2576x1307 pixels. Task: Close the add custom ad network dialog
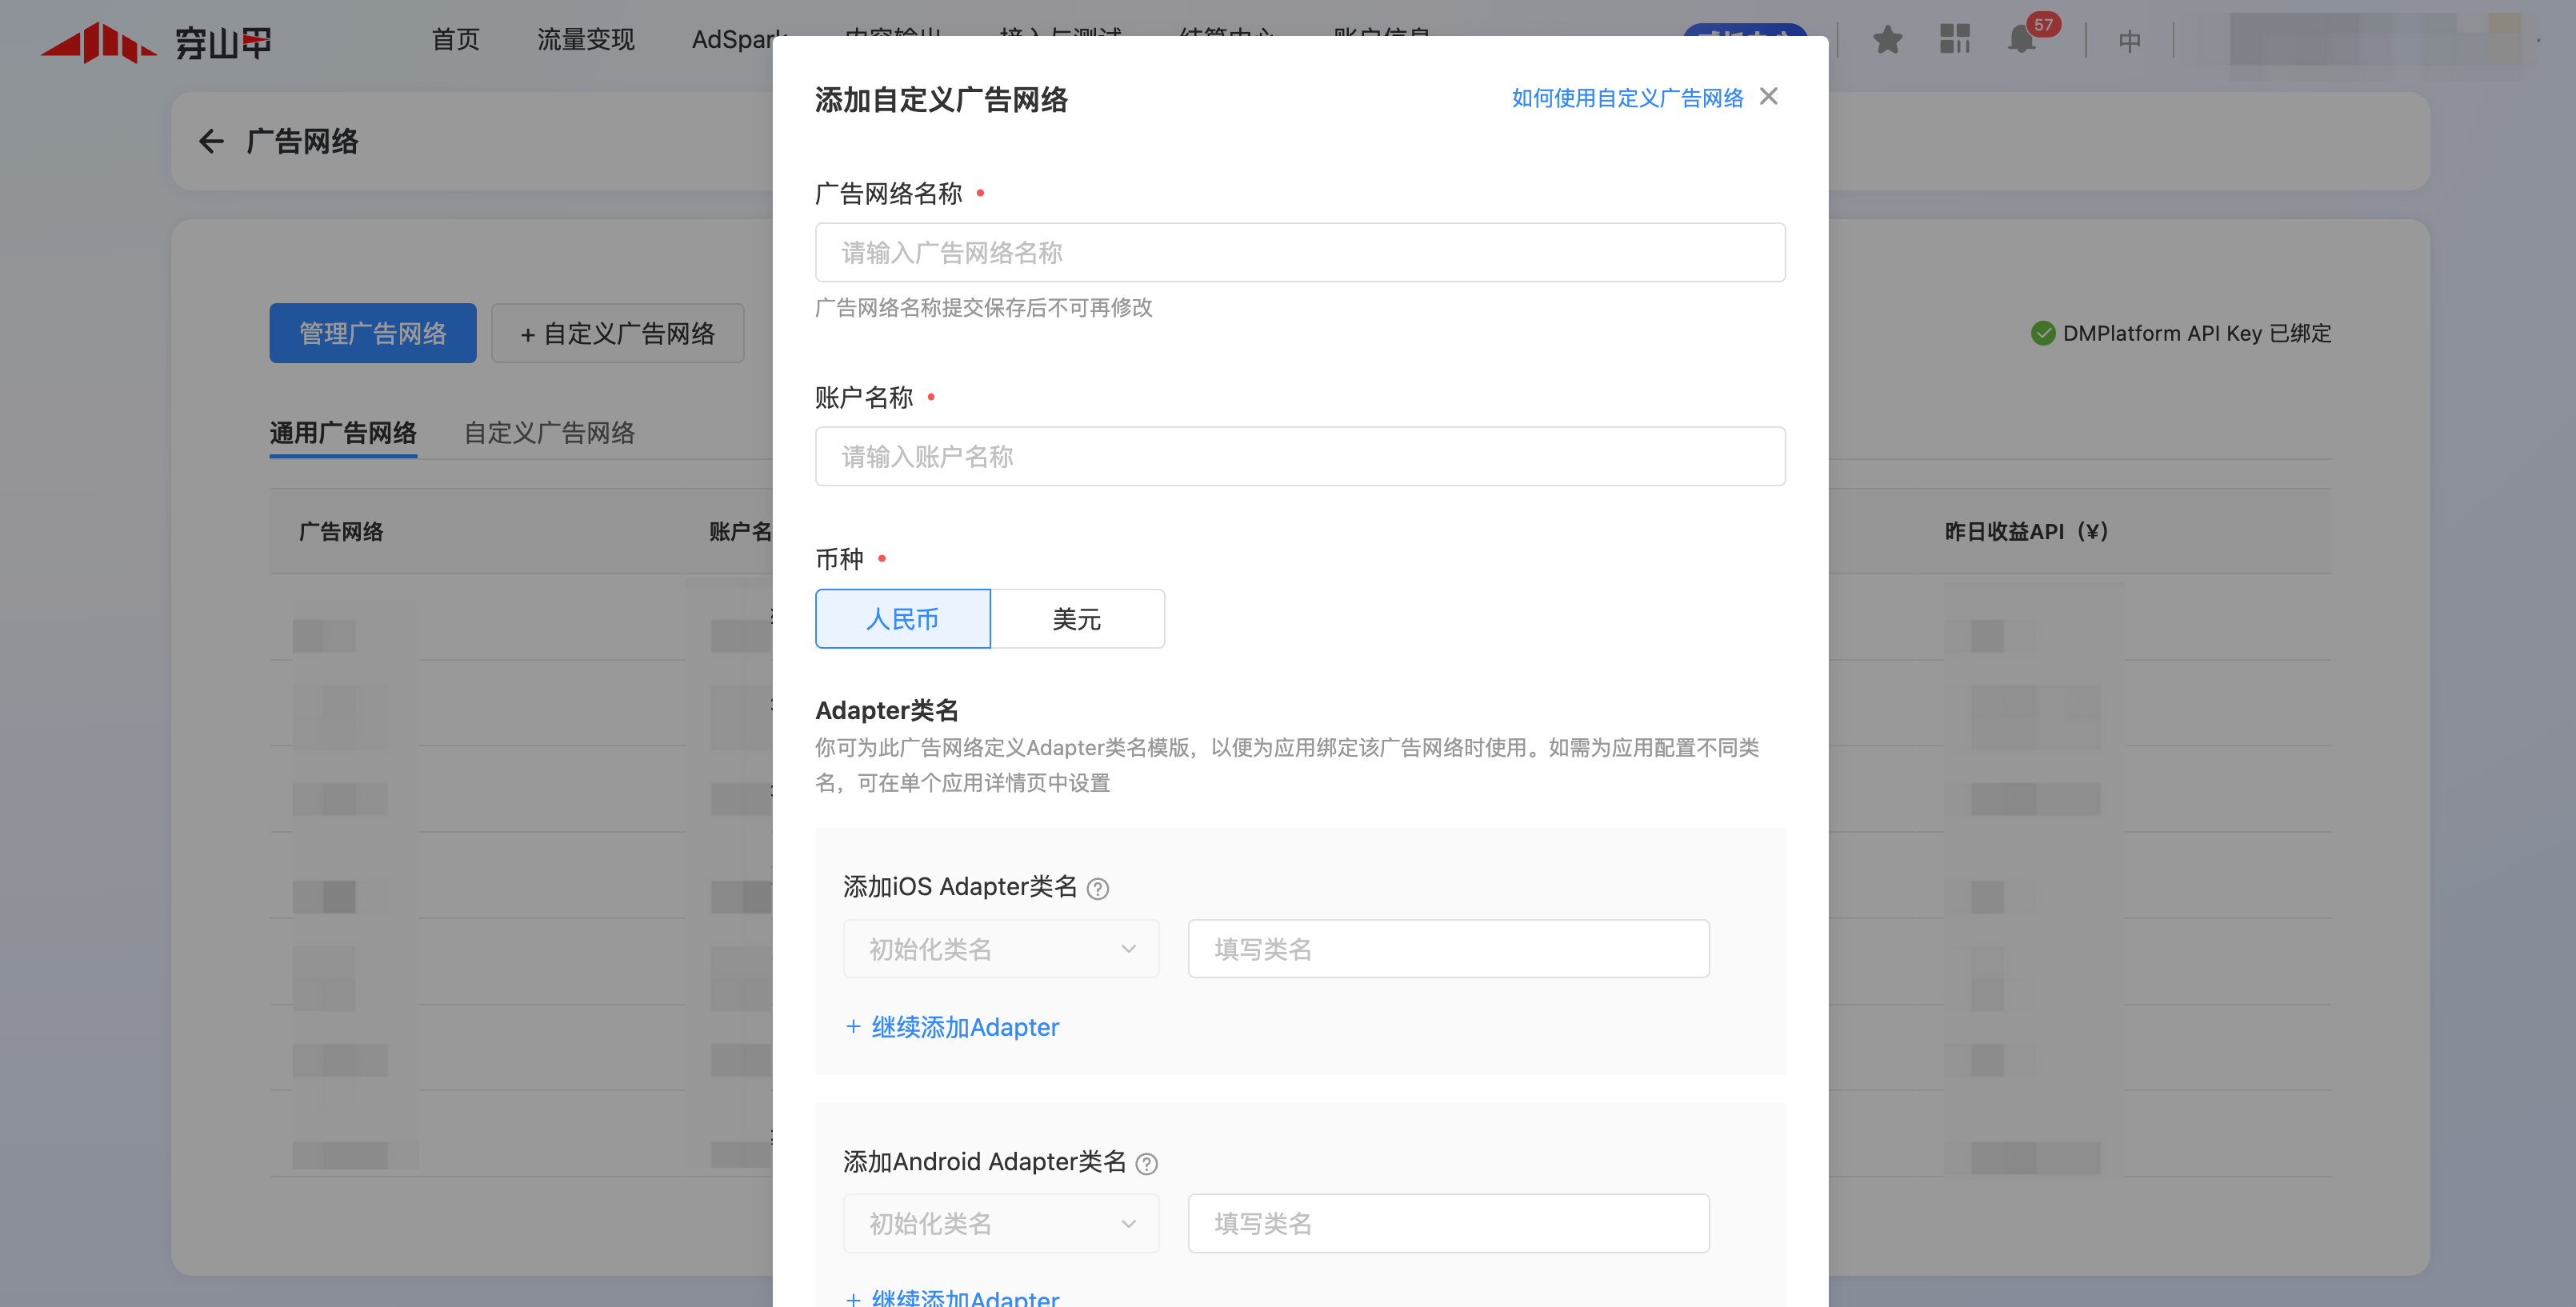point(1769,97)
